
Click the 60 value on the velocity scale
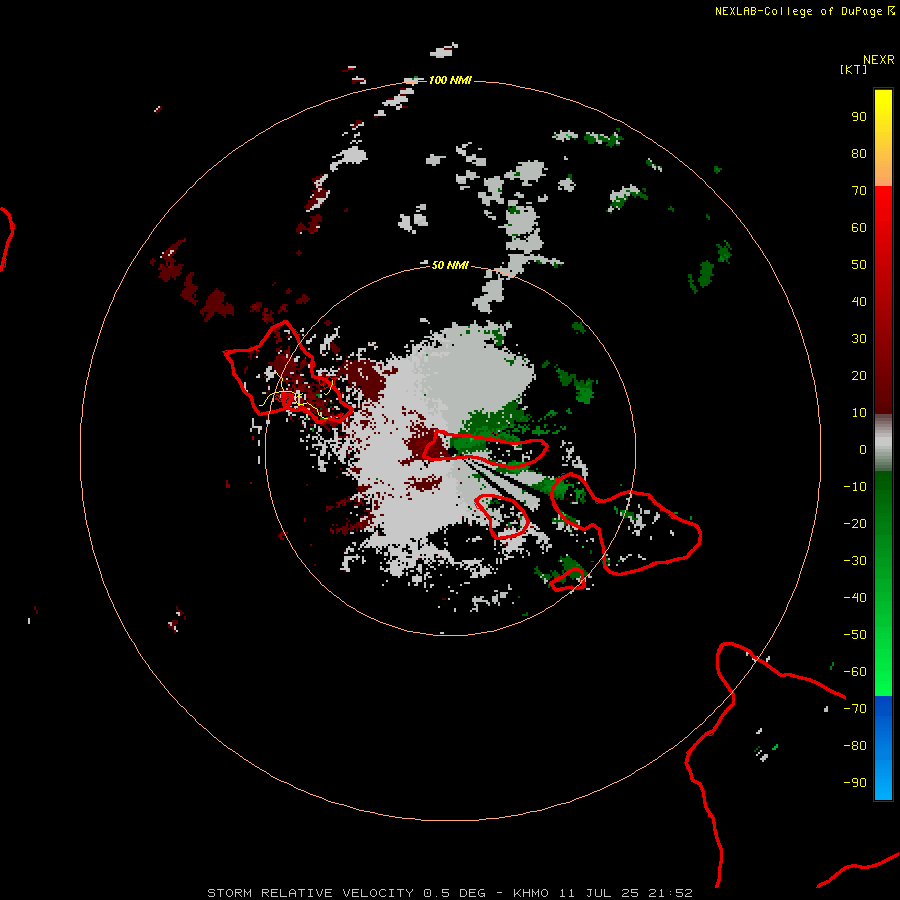point(859,228)
